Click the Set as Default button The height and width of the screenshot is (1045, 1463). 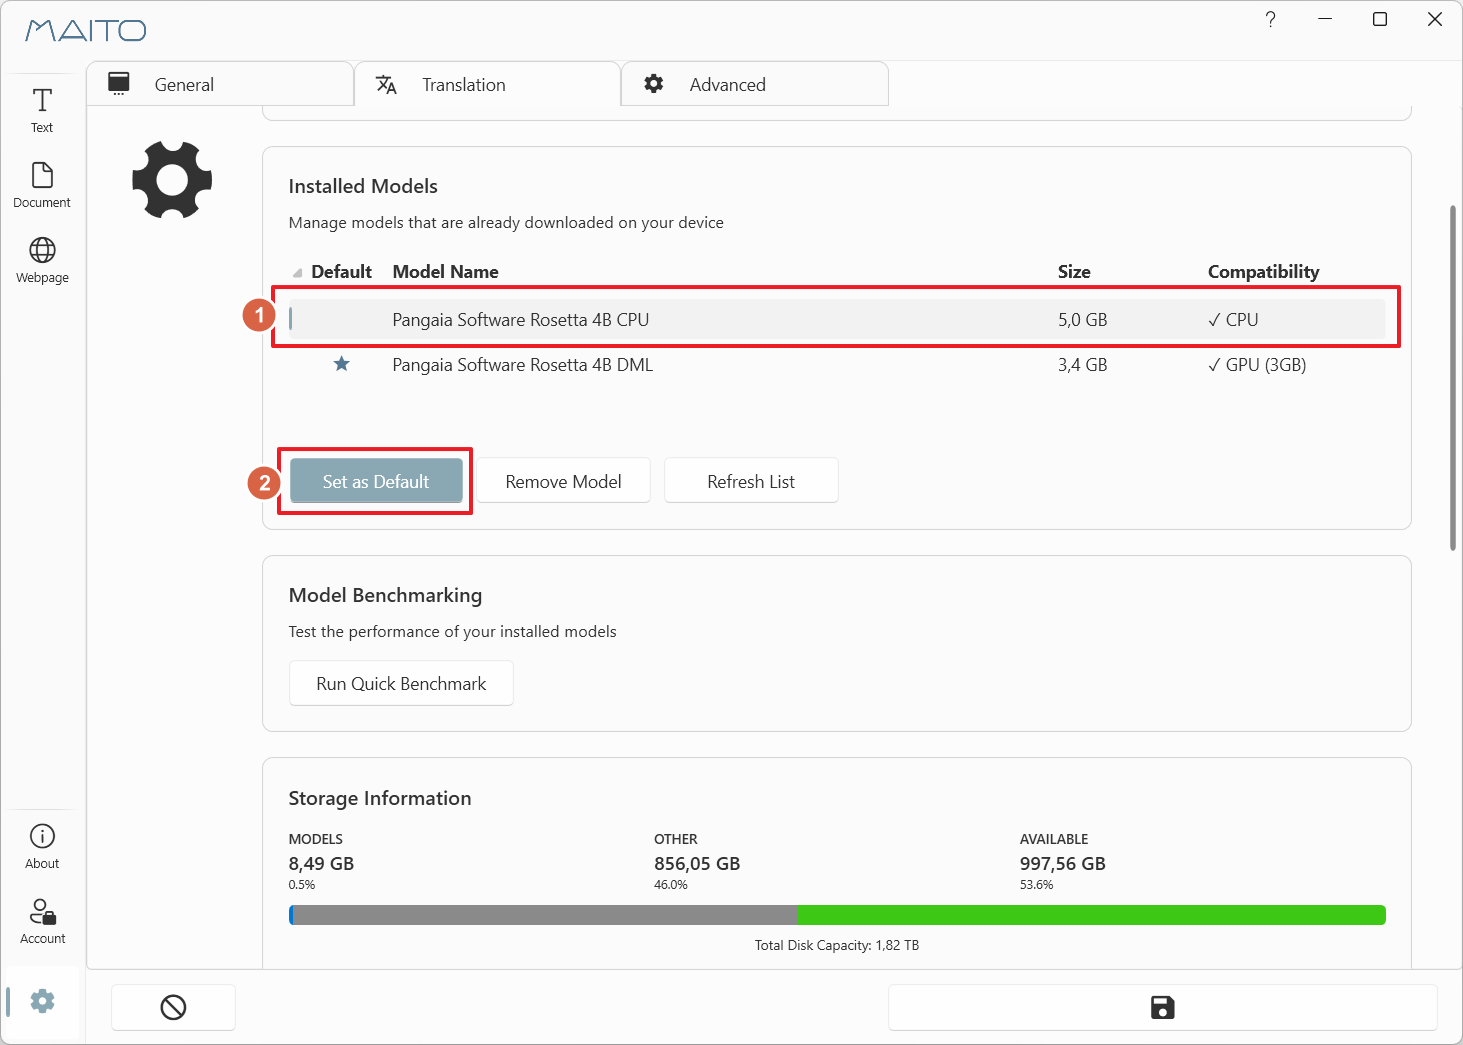[376, 481]
